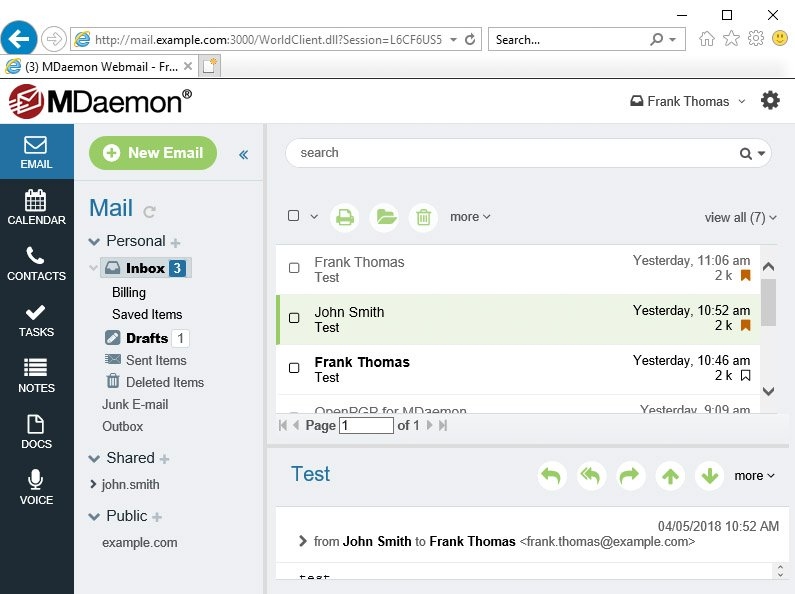The width and height of the screenshot is (795, 594).
Task: Switch to the Calendar section
Action: click(37, 207)
